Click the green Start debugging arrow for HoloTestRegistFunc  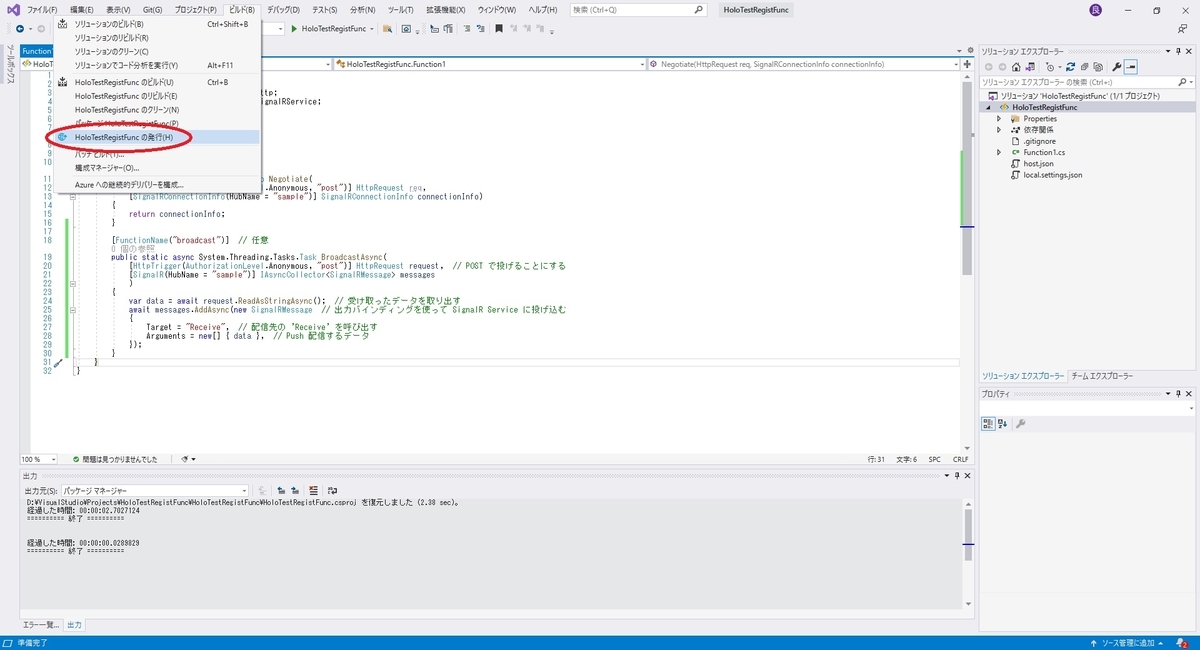tap(294, 28)
